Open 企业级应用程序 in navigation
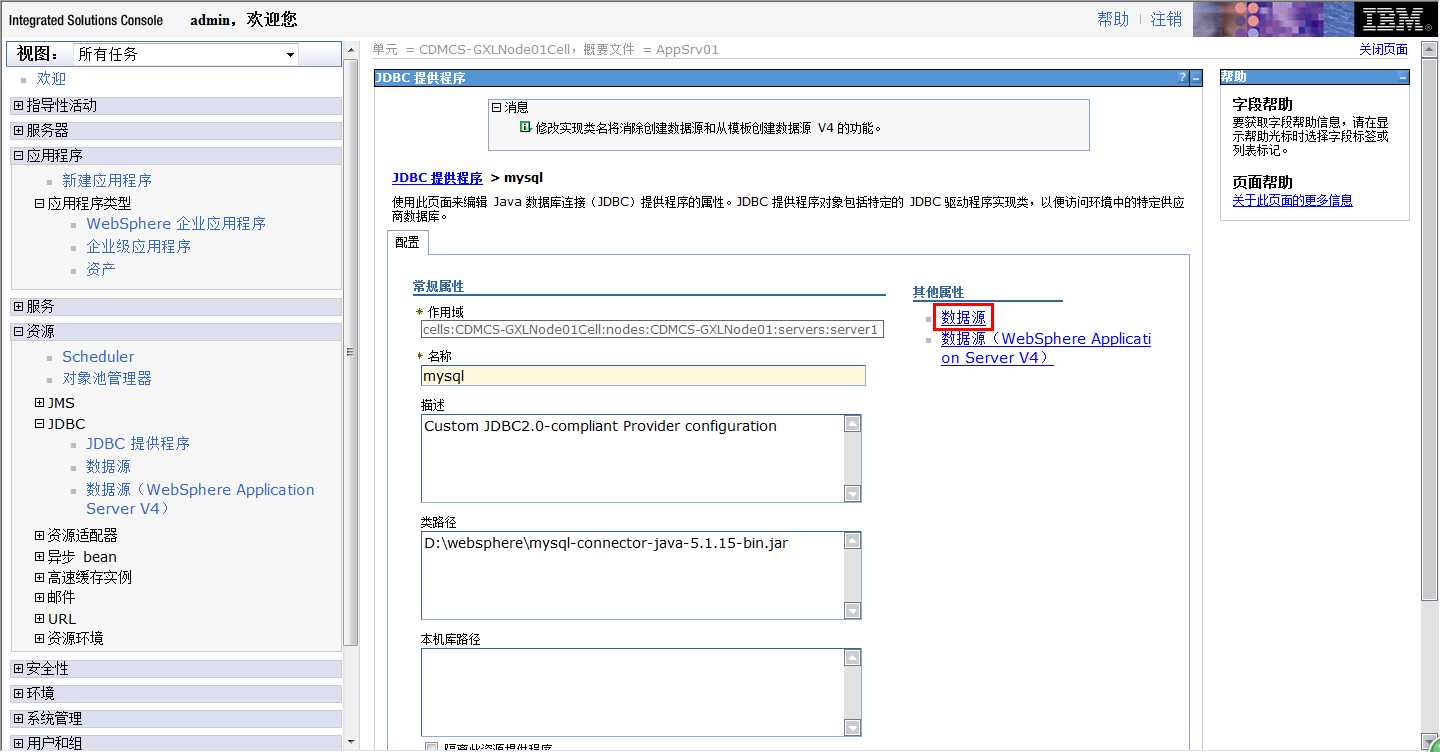This screenshot has height=752, width=1440. point(138,246)
